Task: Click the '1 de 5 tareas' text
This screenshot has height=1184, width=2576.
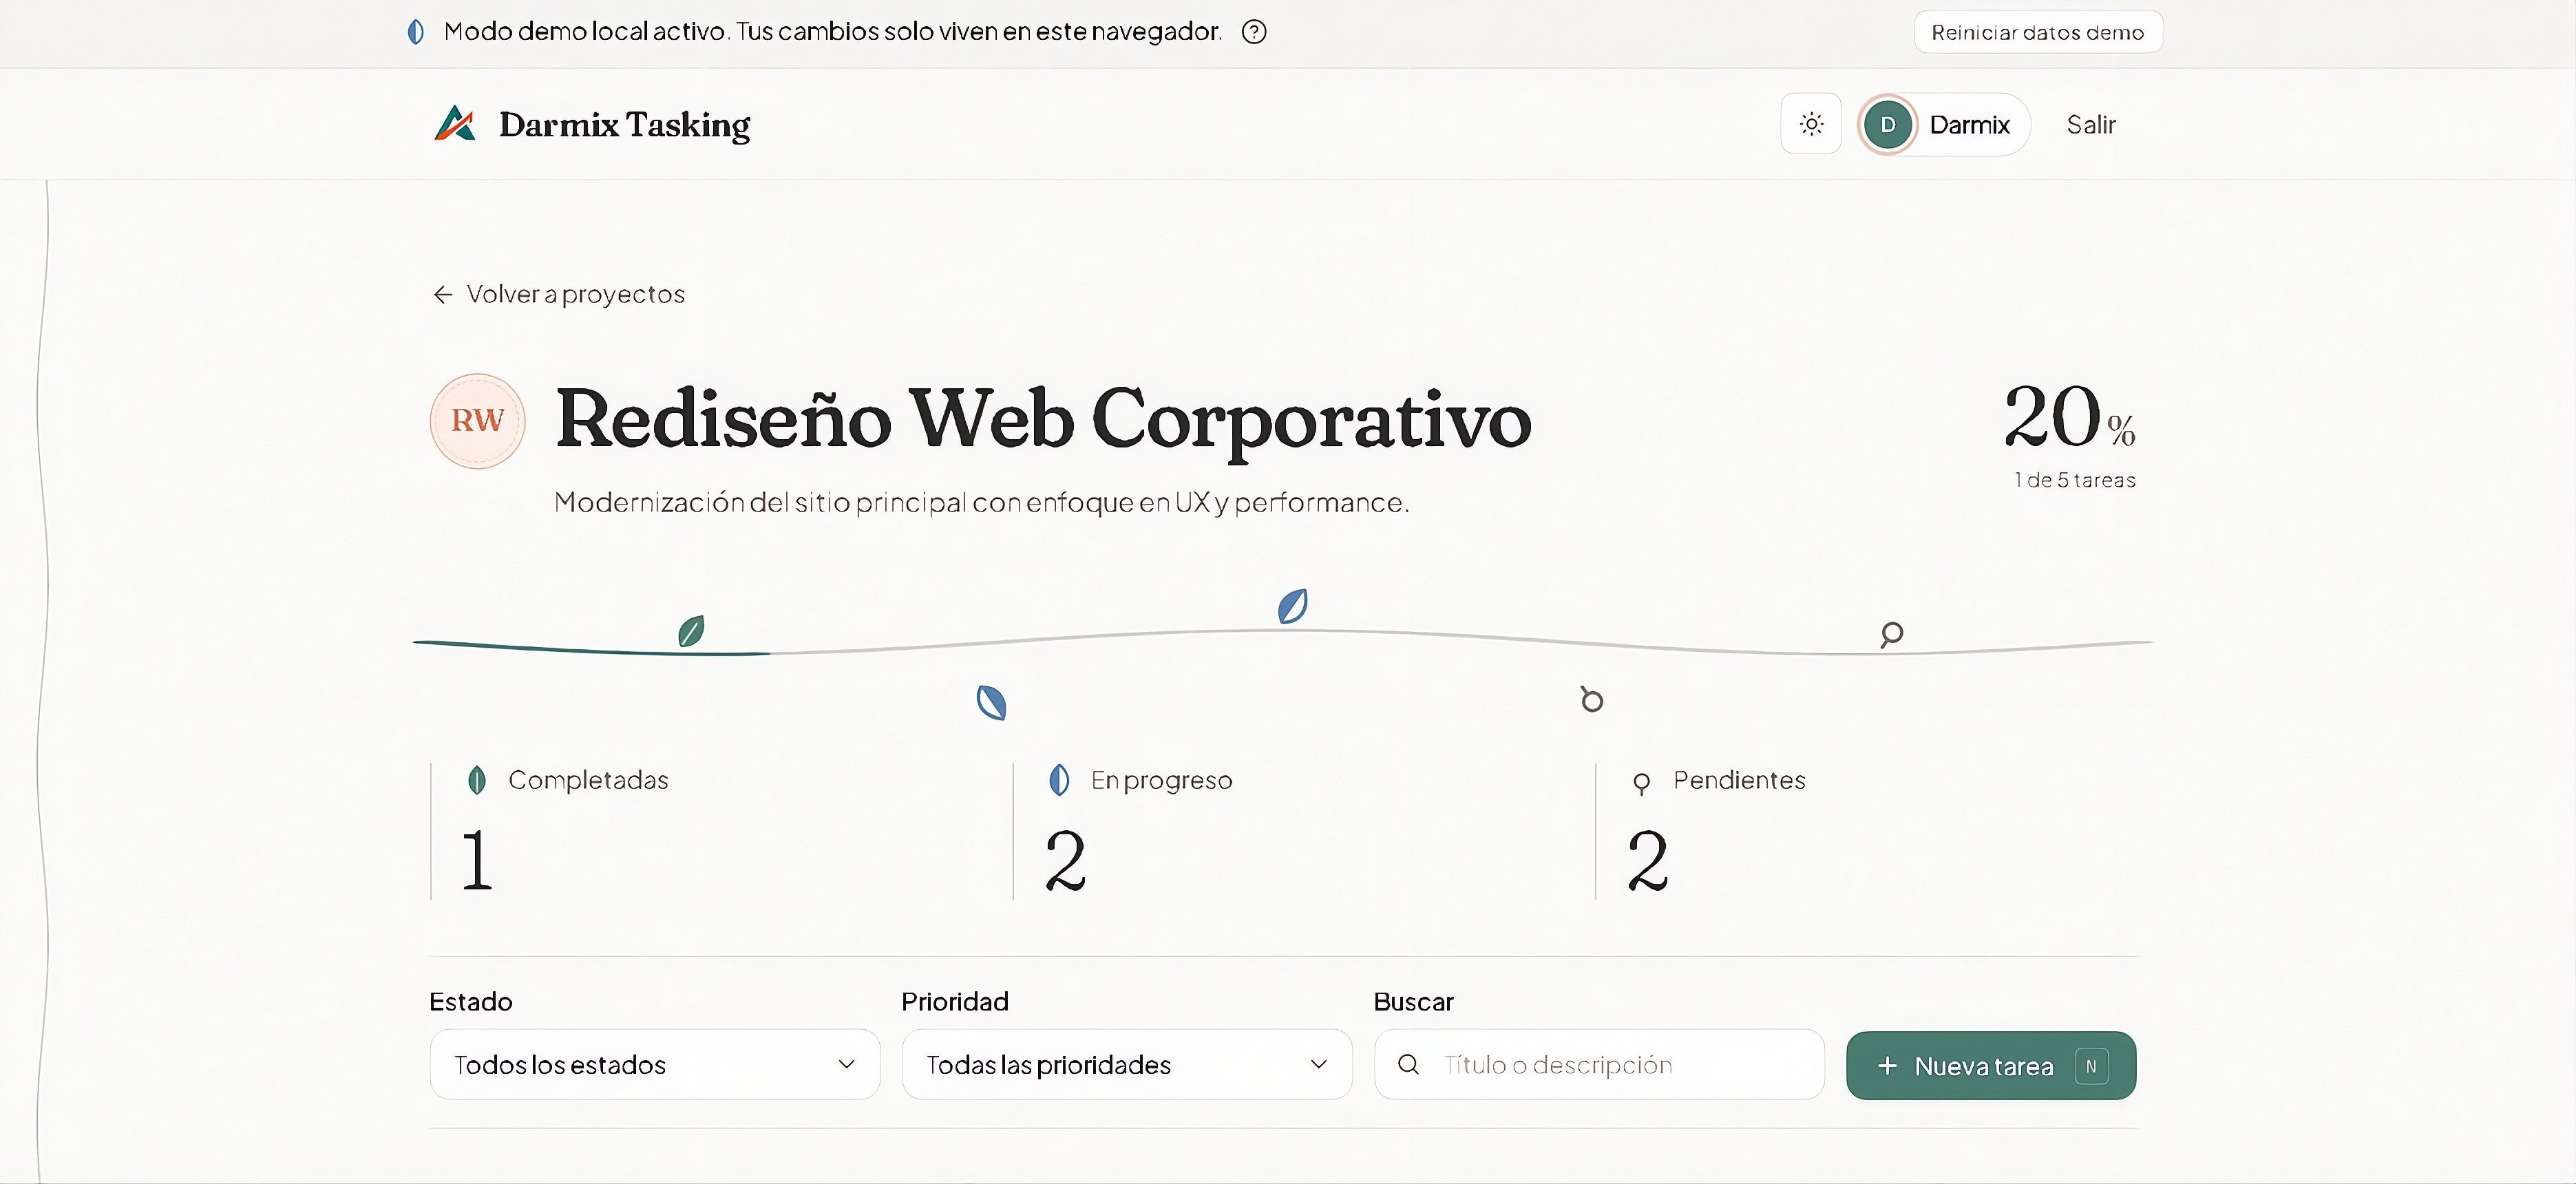Action: pyautogui.click(x=2075, y=481)
